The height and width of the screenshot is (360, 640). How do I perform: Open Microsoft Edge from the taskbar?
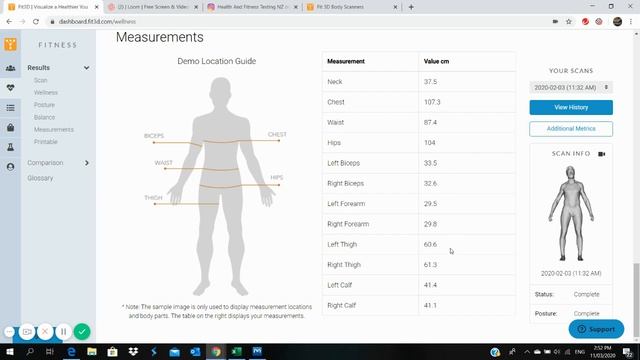tap(71, 351)
